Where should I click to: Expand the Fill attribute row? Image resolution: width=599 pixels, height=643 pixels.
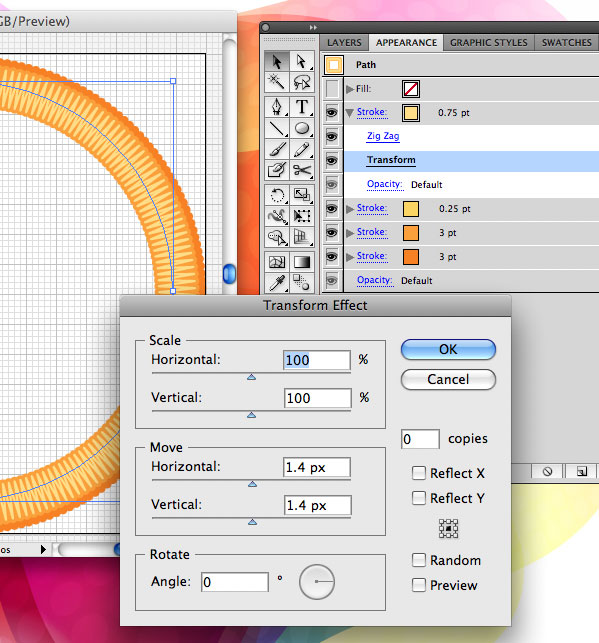coord(349,89)
